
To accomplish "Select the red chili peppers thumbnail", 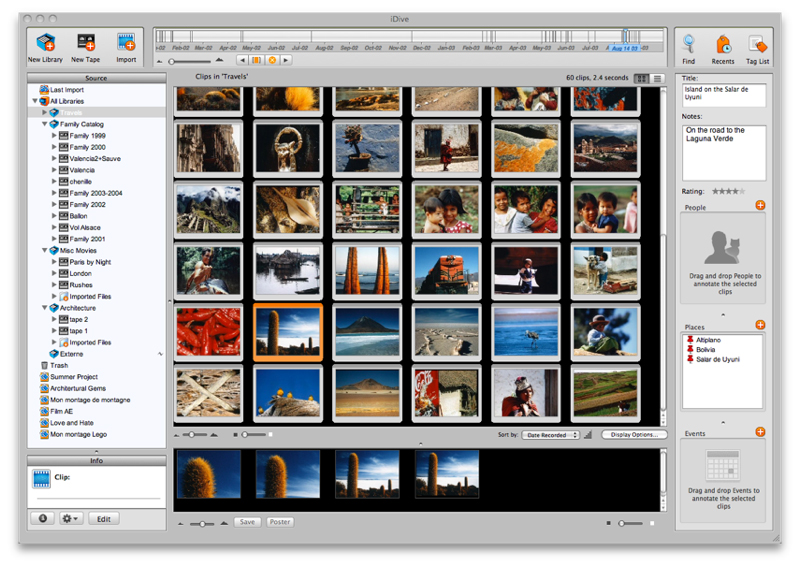I will [x=208, y=332].
